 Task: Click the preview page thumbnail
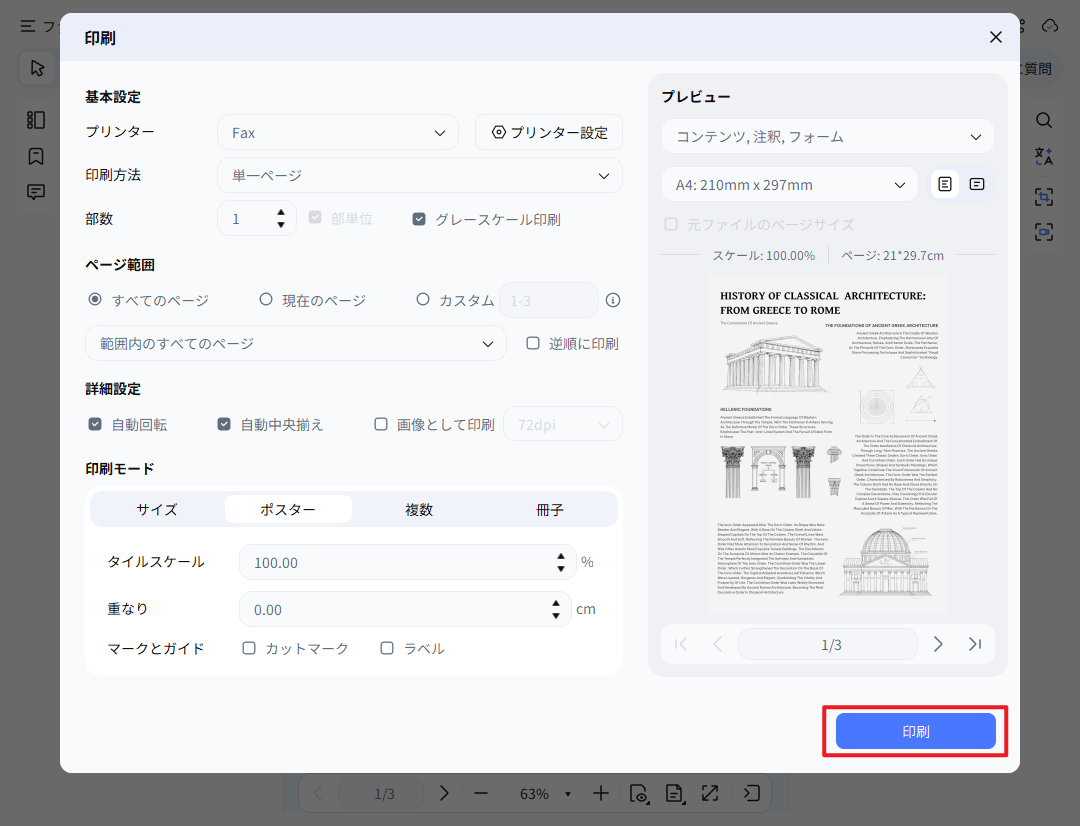[x=828, y=444]
